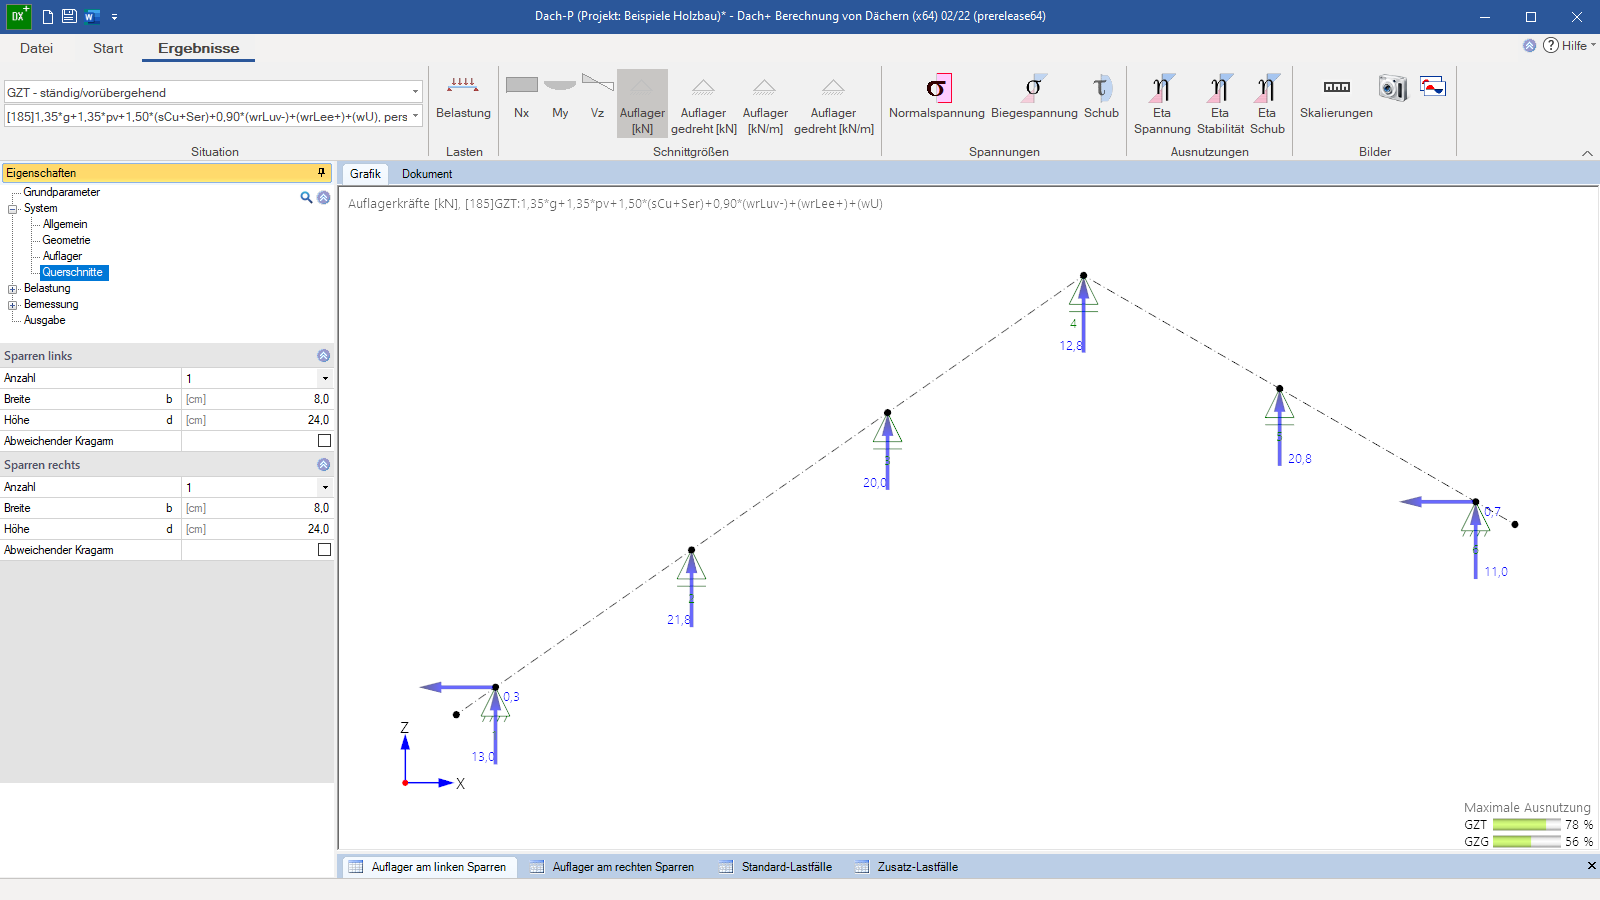Show the Belastung loads view
The height and width of the screenshot is (900, 1600).
463,99
